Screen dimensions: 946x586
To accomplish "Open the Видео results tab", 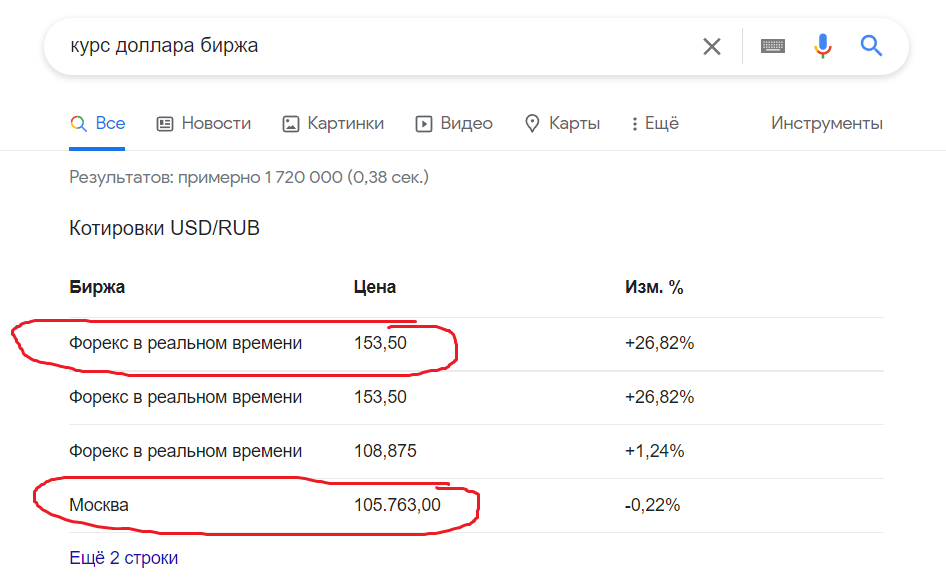I will 454,124.
